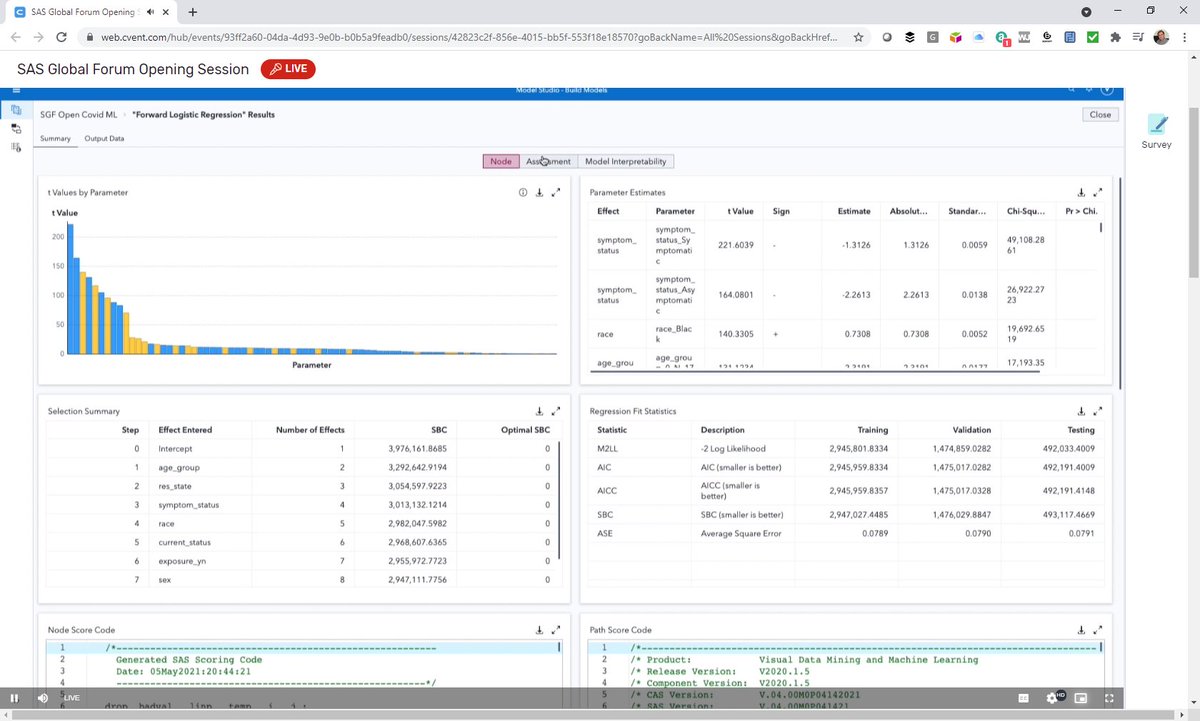Open the Model Interpretability view

[x=626, y=161]
